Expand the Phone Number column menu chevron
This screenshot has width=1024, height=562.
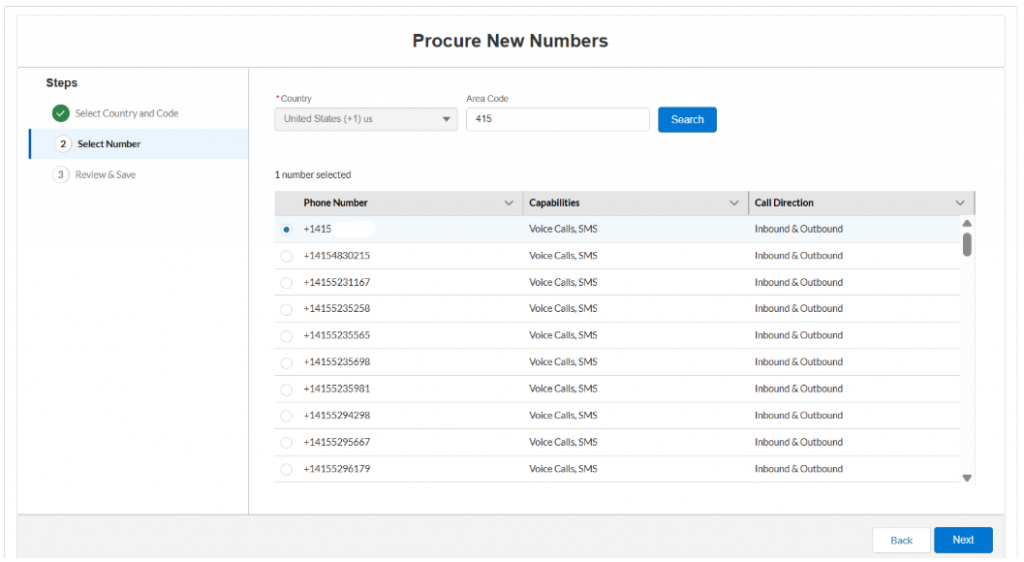(x=509, y=203)
